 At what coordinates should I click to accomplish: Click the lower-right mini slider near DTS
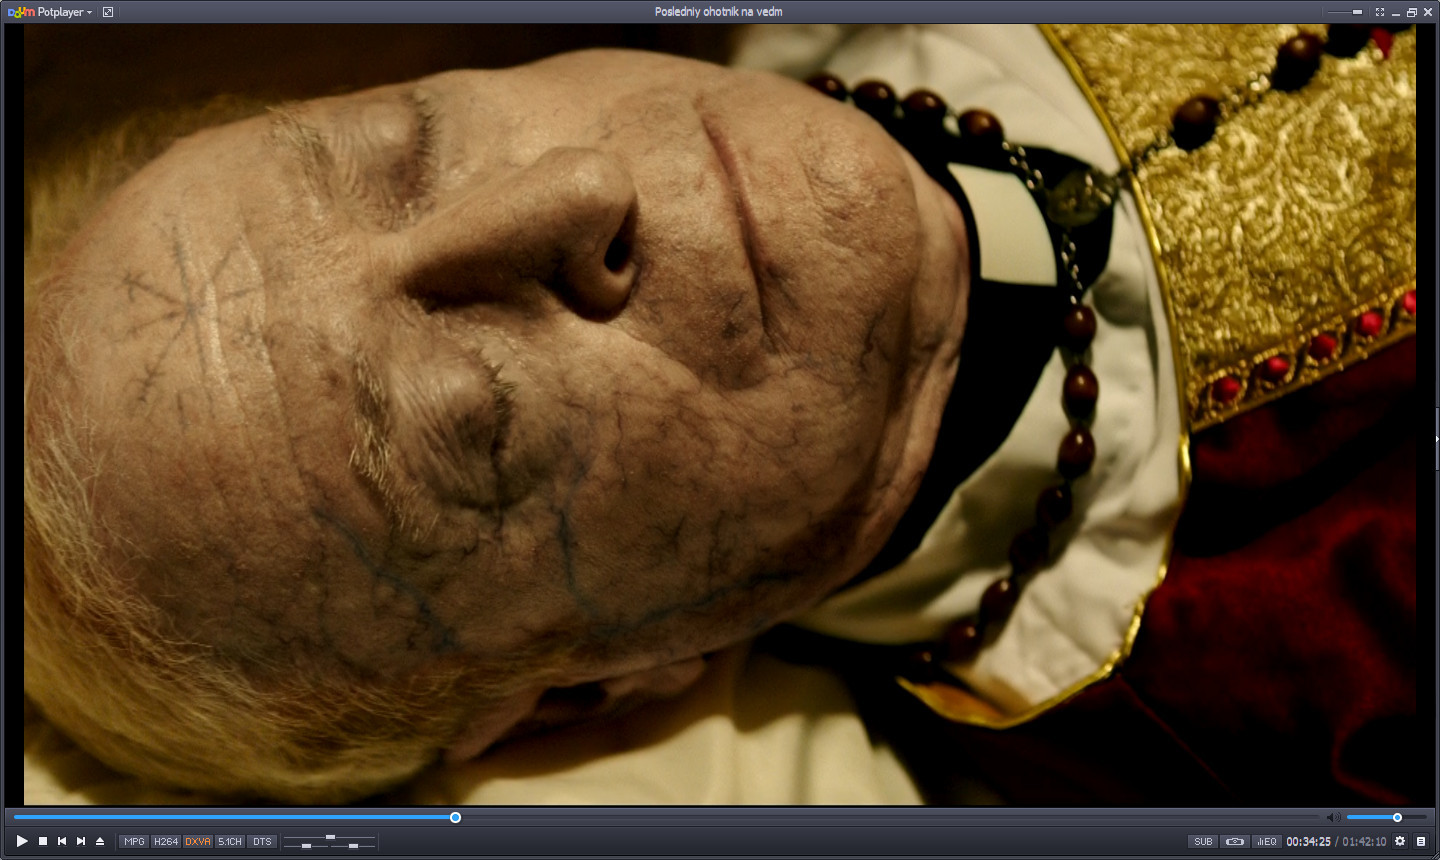[353, 846]
